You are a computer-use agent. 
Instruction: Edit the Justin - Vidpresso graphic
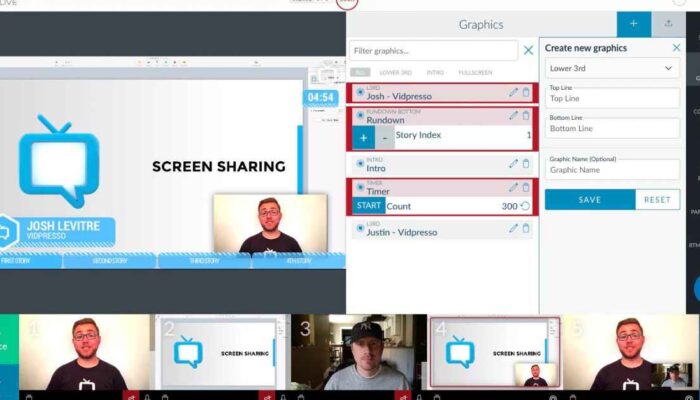point(513,228)
